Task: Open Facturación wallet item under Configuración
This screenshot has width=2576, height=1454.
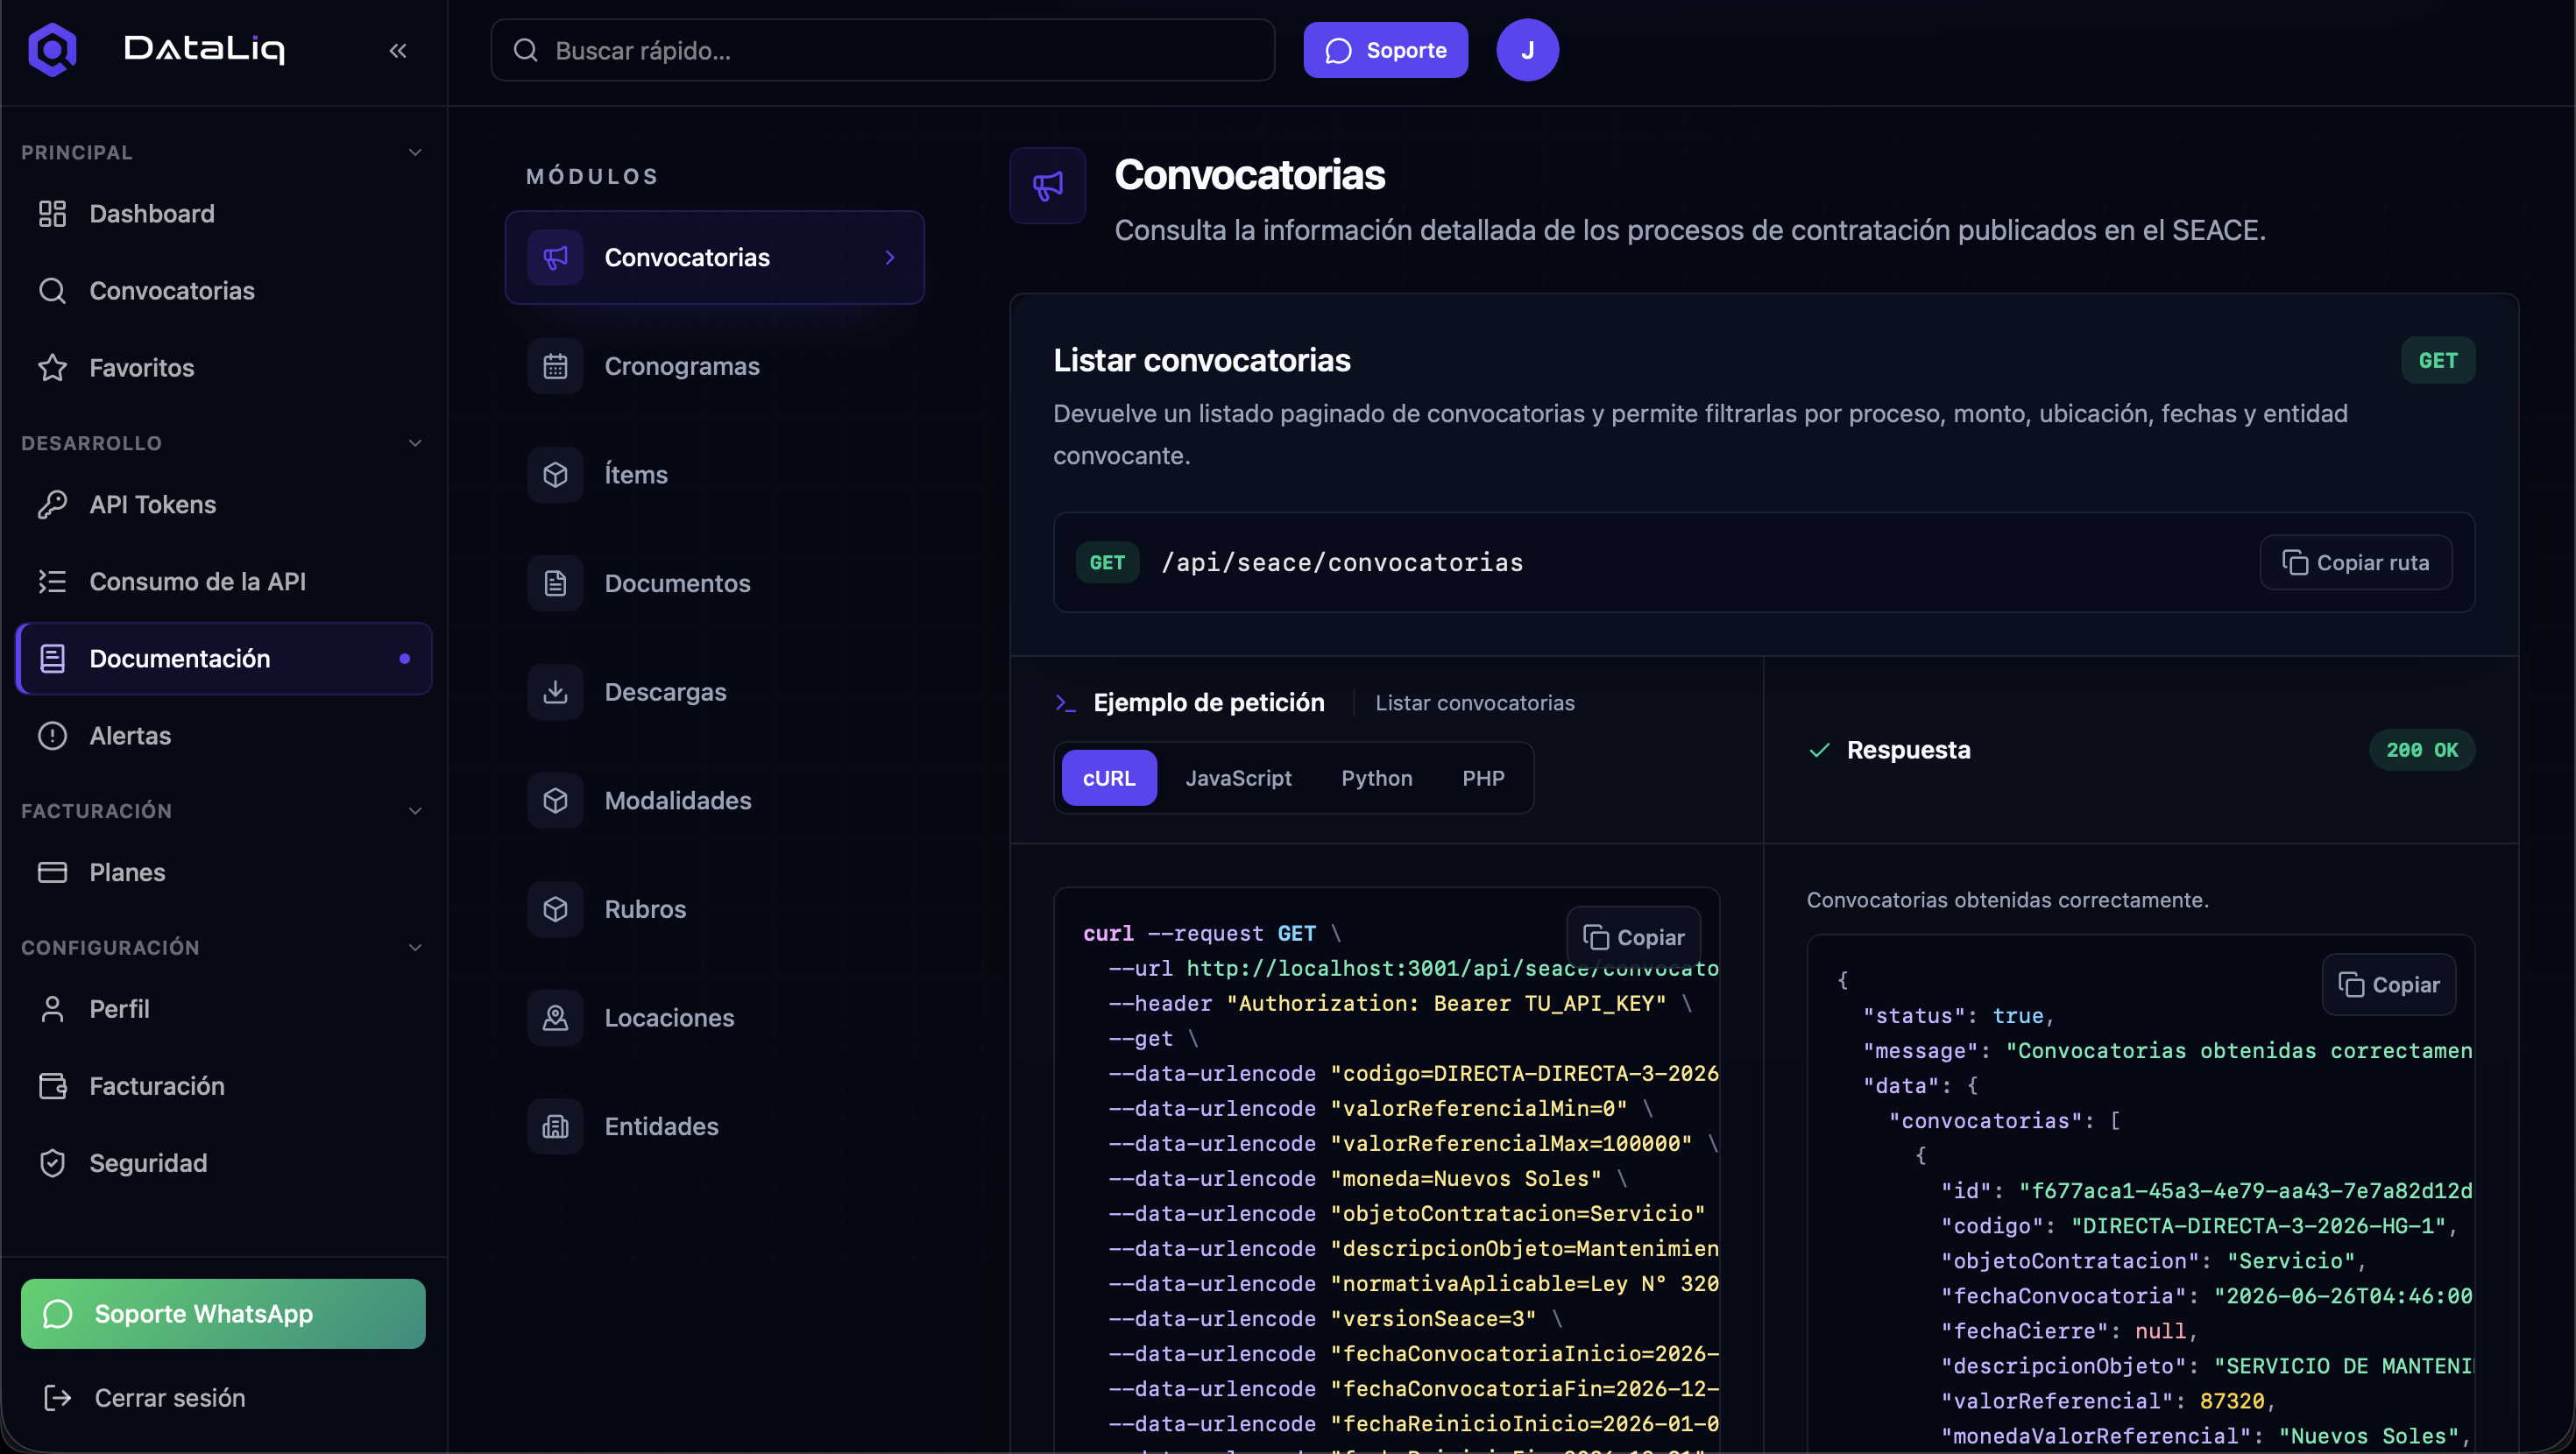Action: [x=224, y=1085]
